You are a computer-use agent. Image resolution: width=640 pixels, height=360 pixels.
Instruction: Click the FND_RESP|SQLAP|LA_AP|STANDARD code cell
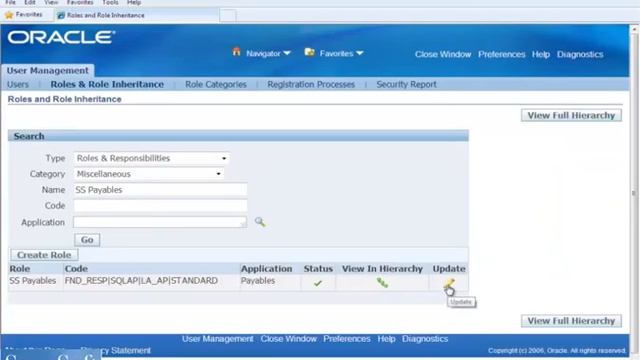(141, 281)
